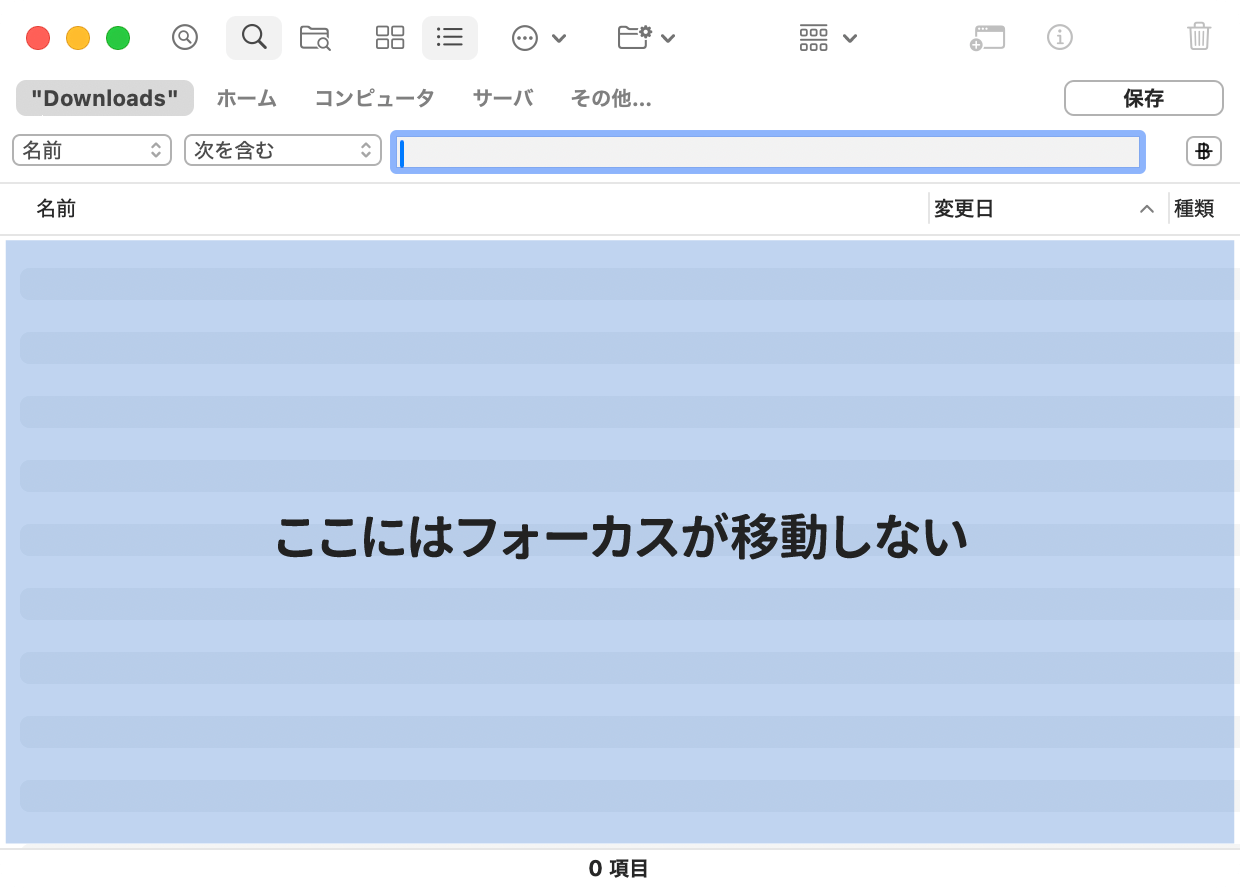Open the 次を含む condition dropdown
Screen dimensions: 1240x888
[x=282, y=151]
